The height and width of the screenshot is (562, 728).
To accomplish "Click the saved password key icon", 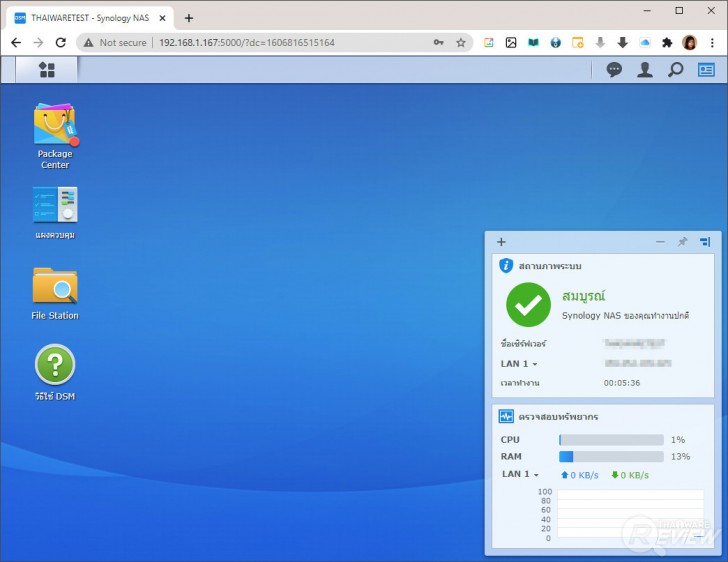I will [438, 43].
